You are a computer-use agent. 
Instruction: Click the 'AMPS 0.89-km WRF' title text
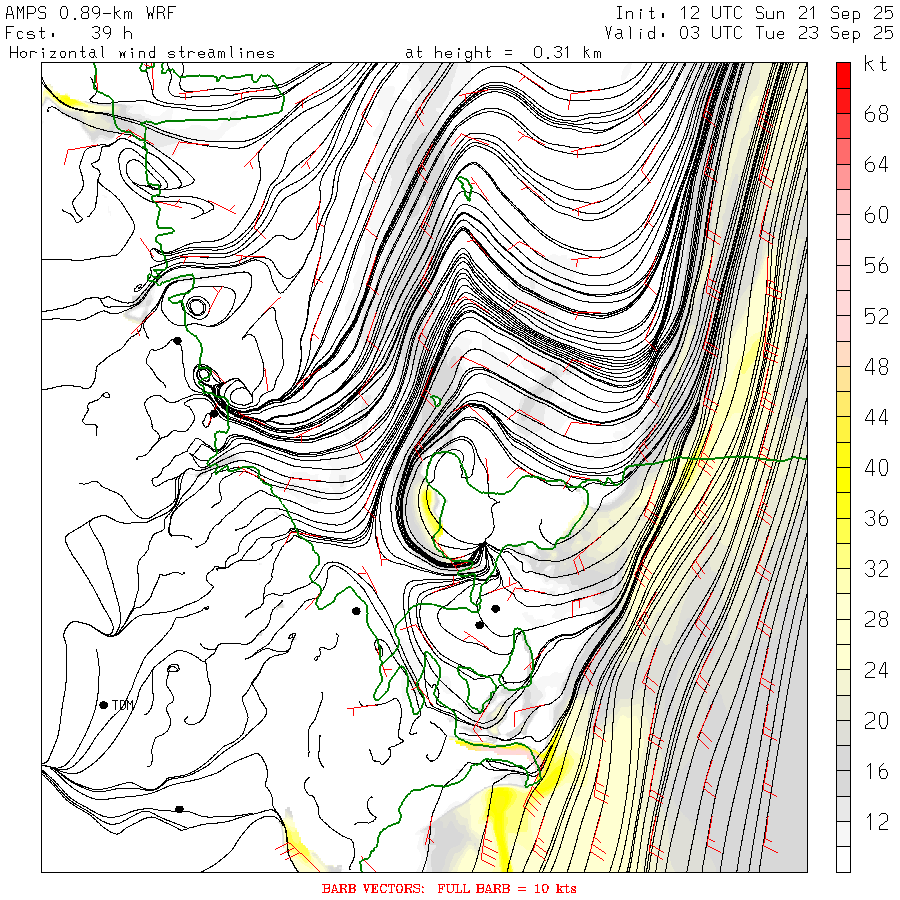90,13
